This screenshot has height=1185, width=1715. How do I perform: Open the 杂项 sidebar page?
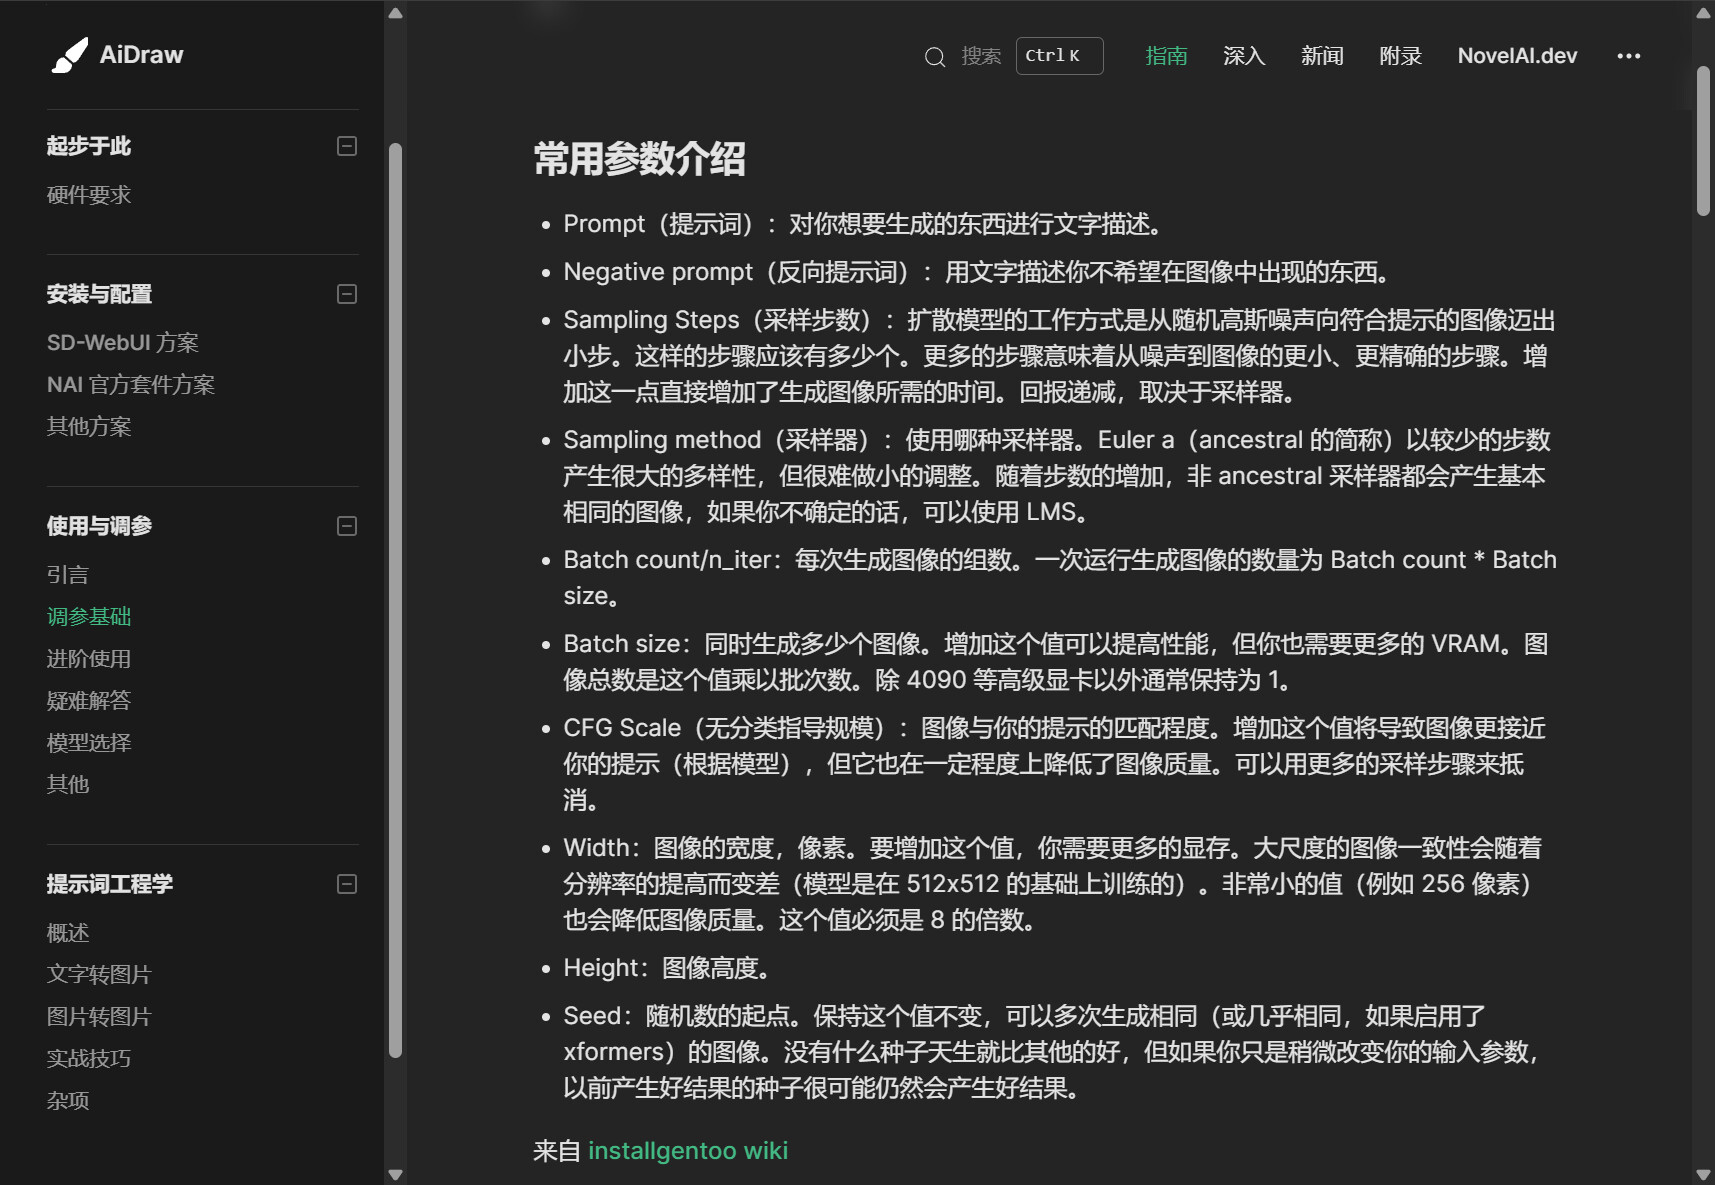coord(68,1101)
